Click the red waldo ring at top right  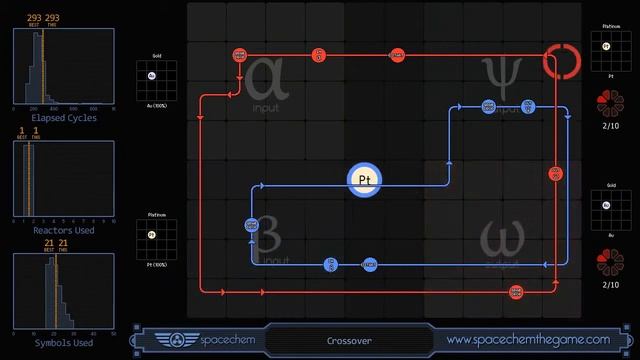pyautogui.click(x=562, y=61)
